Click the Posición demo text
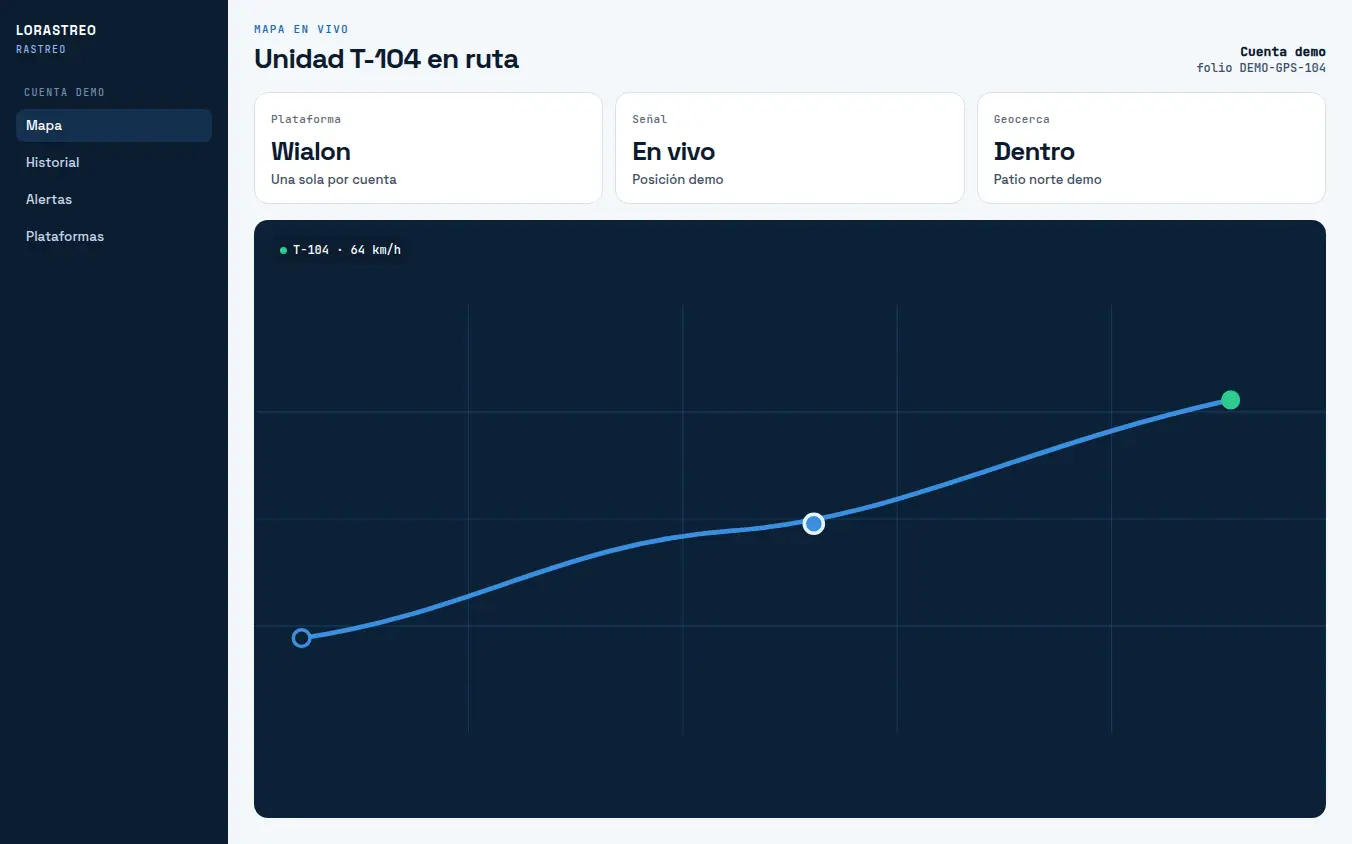 pyautogui.click(x=677, y=180)
